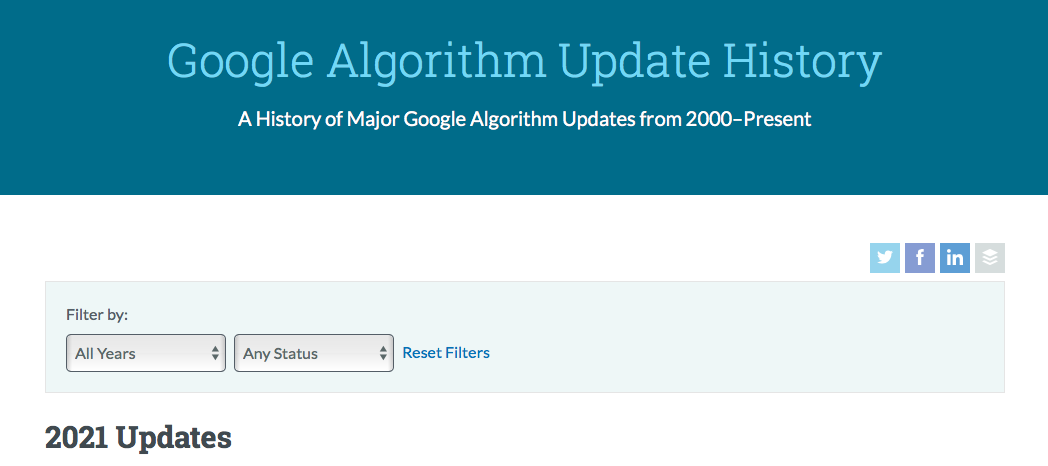Click the Google Algorithm Update History title
Image resolution: width=1048 pixels, height=466 pixels.
[524, 62]
